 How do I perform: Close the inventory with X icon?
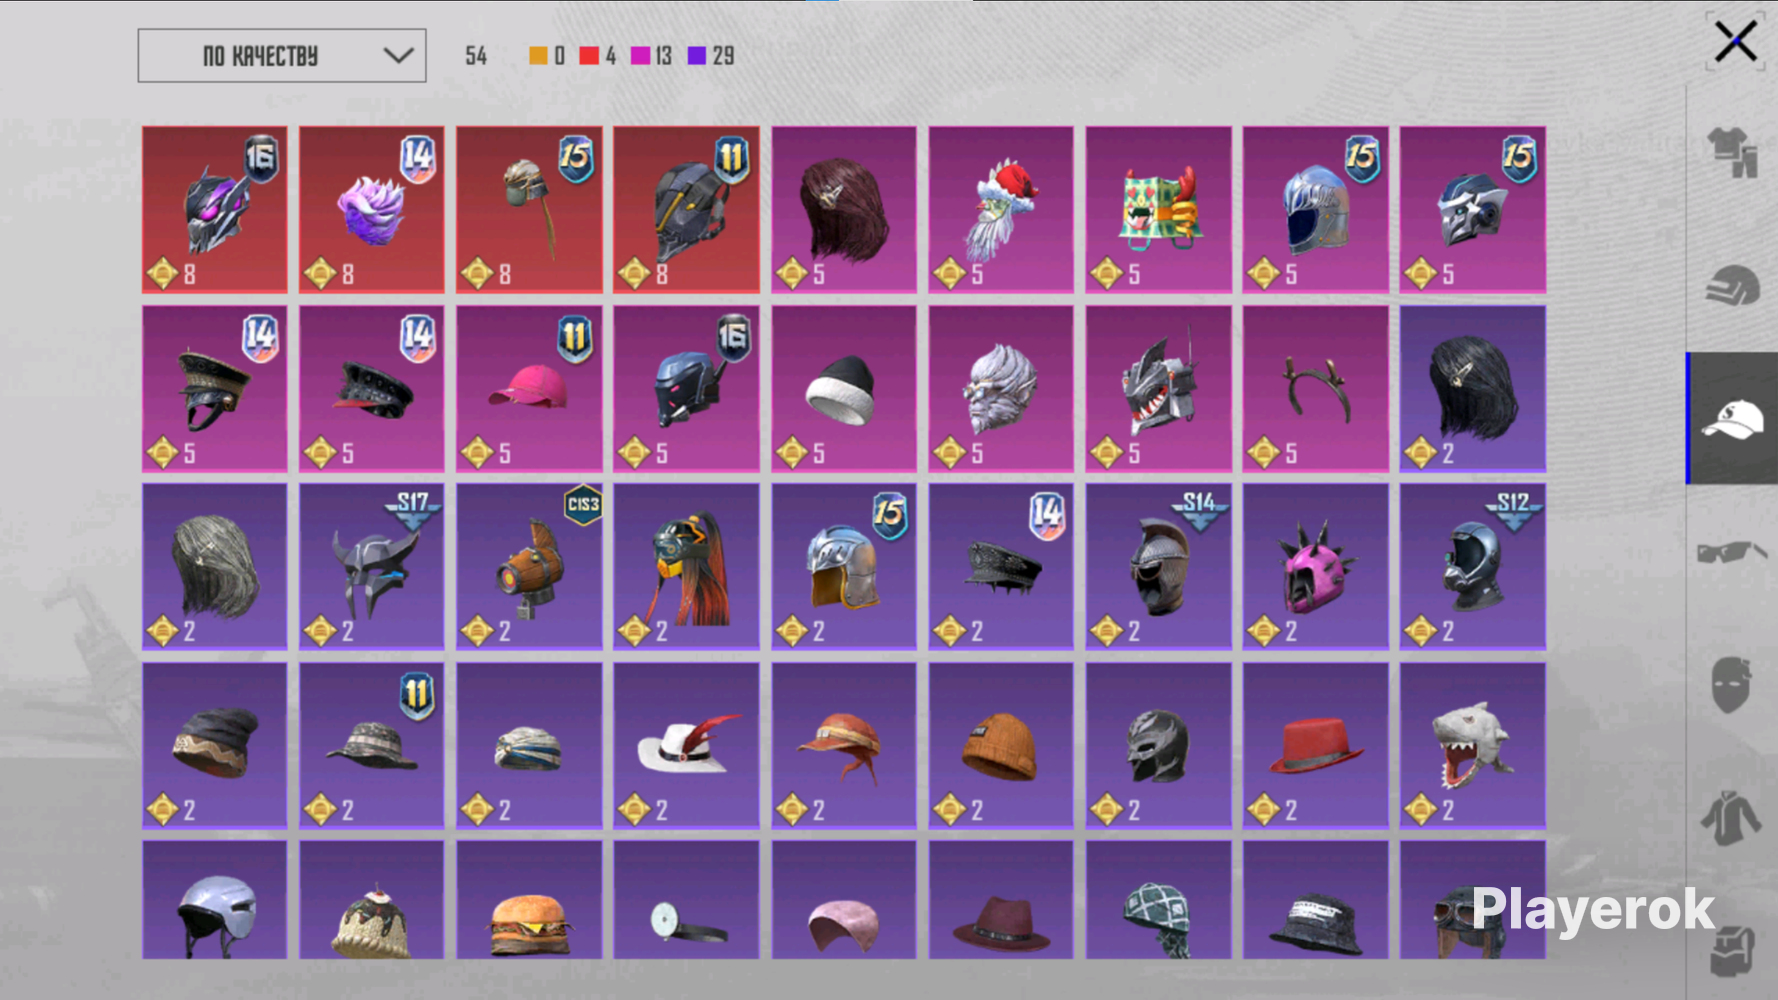click(x=1735, y=42)
